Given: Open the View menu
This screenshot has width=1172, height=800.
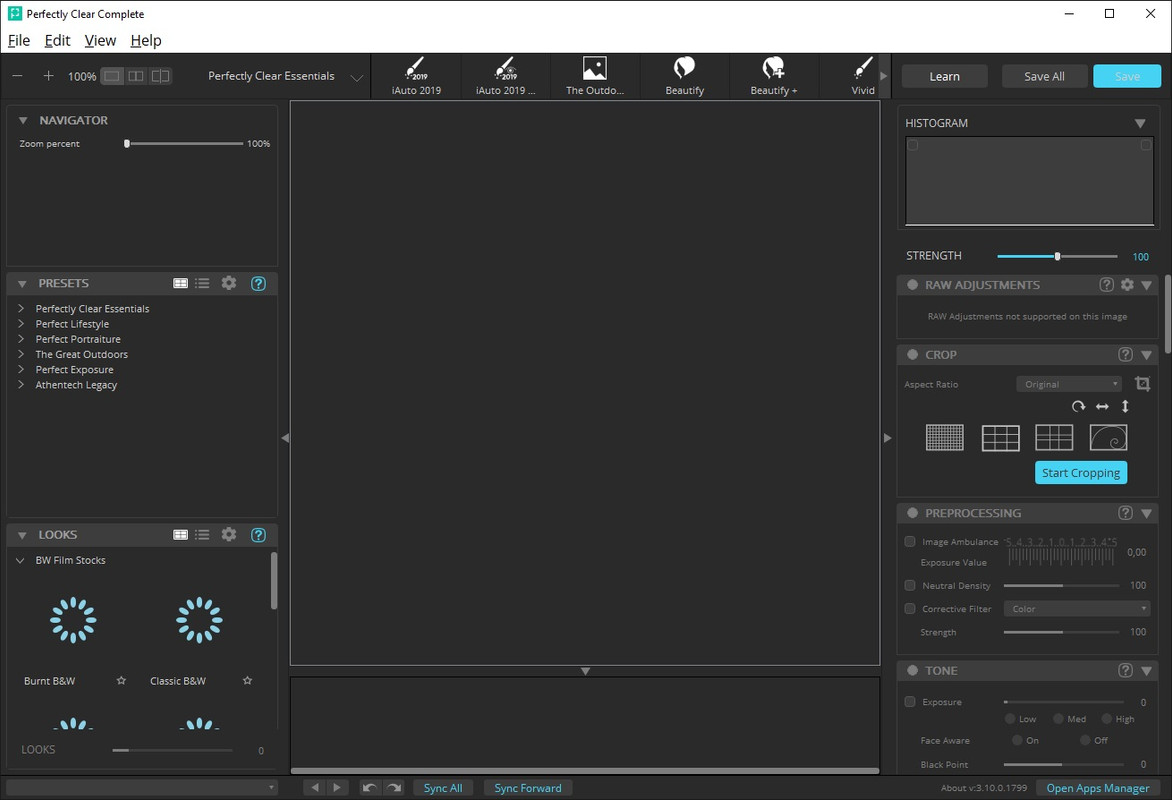Looking at the screenshot, I should click(x=100, y=40).
